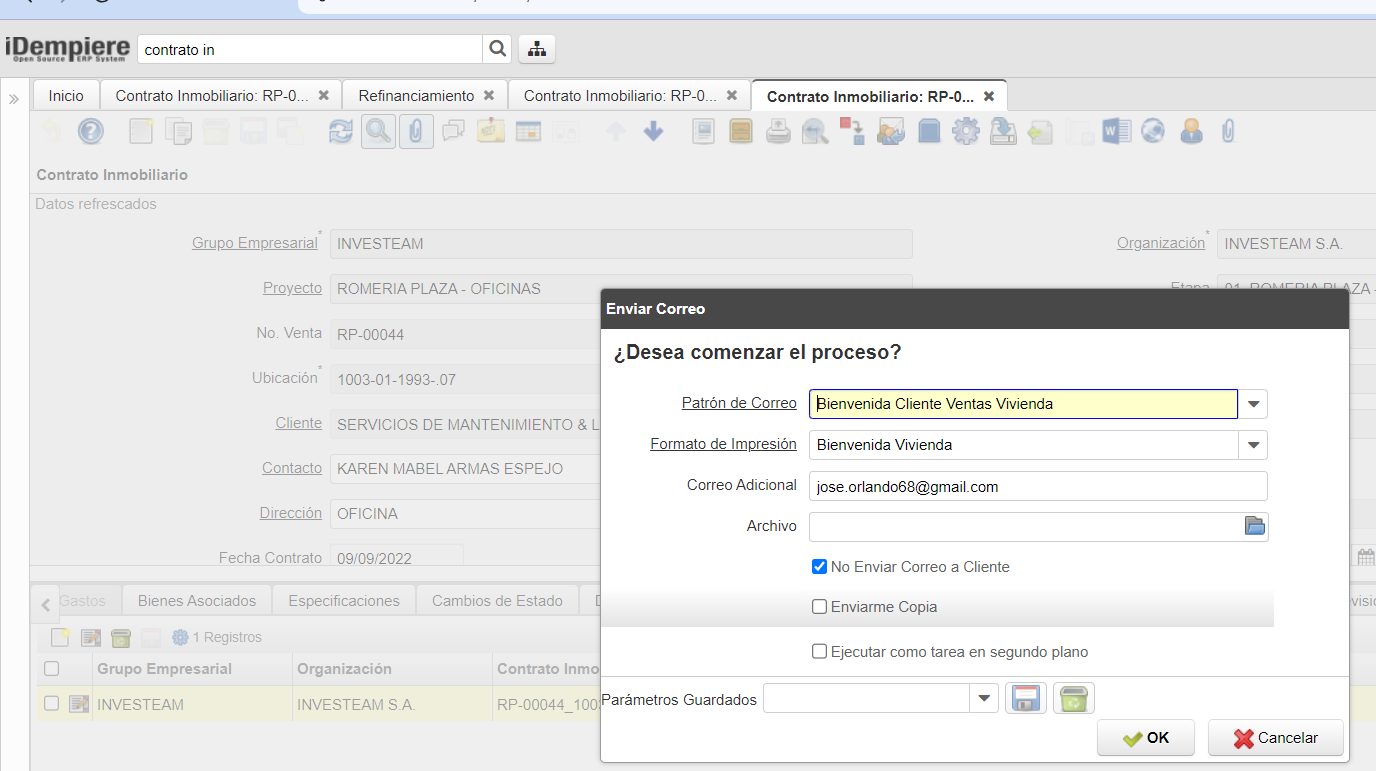Click the Help question mark toolbar icon
The height and width of the screenshot is (771, 1376).
[91, 132]
